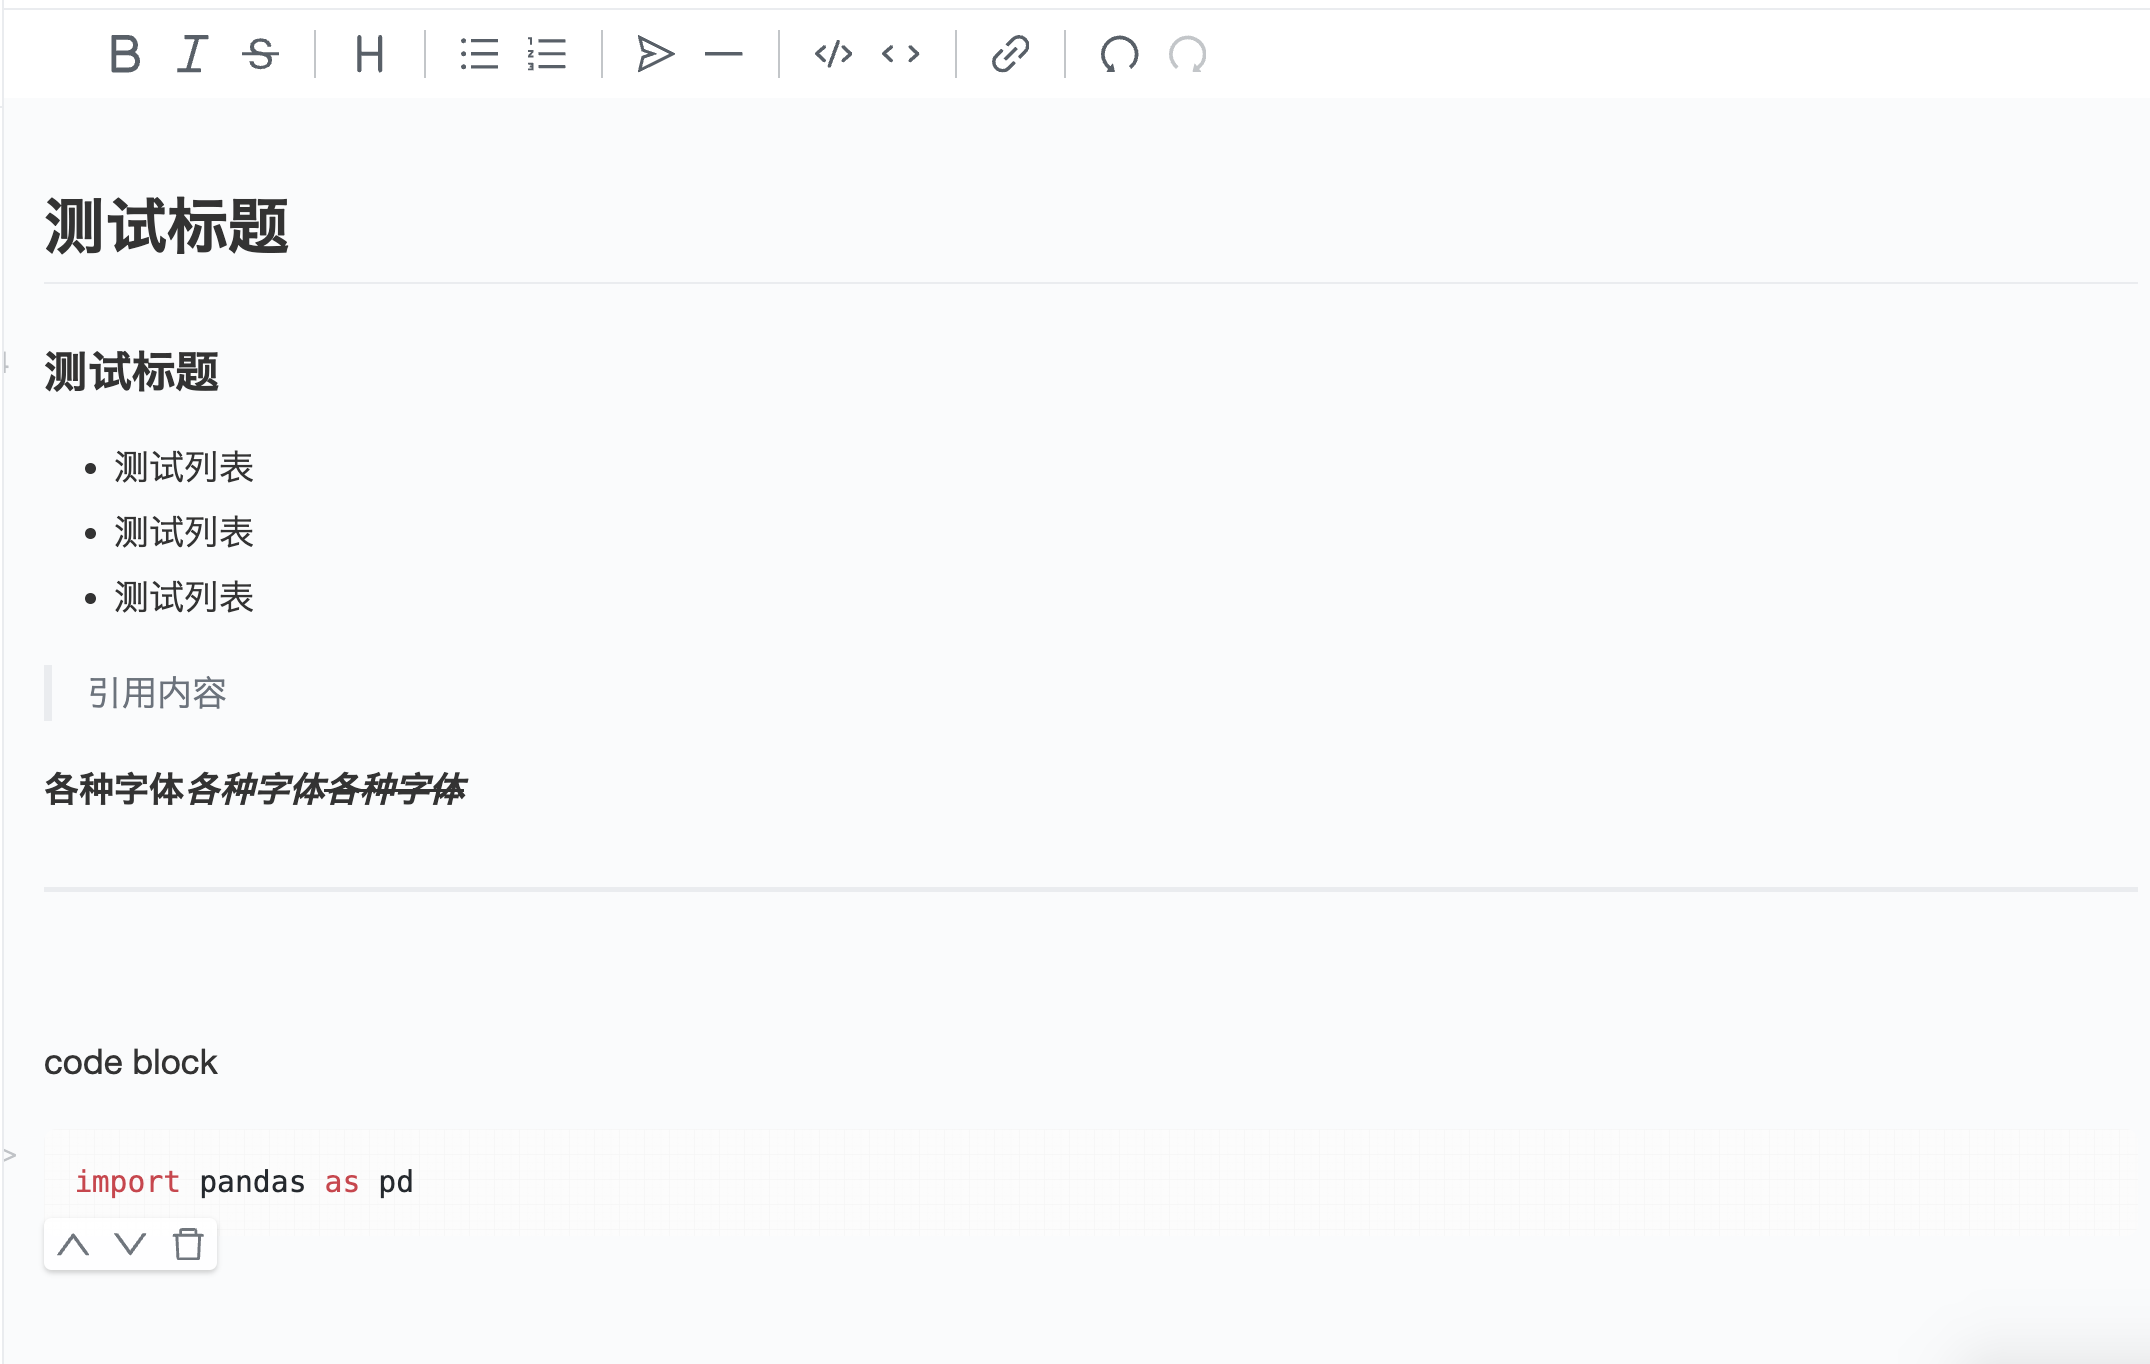Delete the pandas code block
Image resolution: width=2150 pixels, height=1364 pixels.
pos(189,1244)
